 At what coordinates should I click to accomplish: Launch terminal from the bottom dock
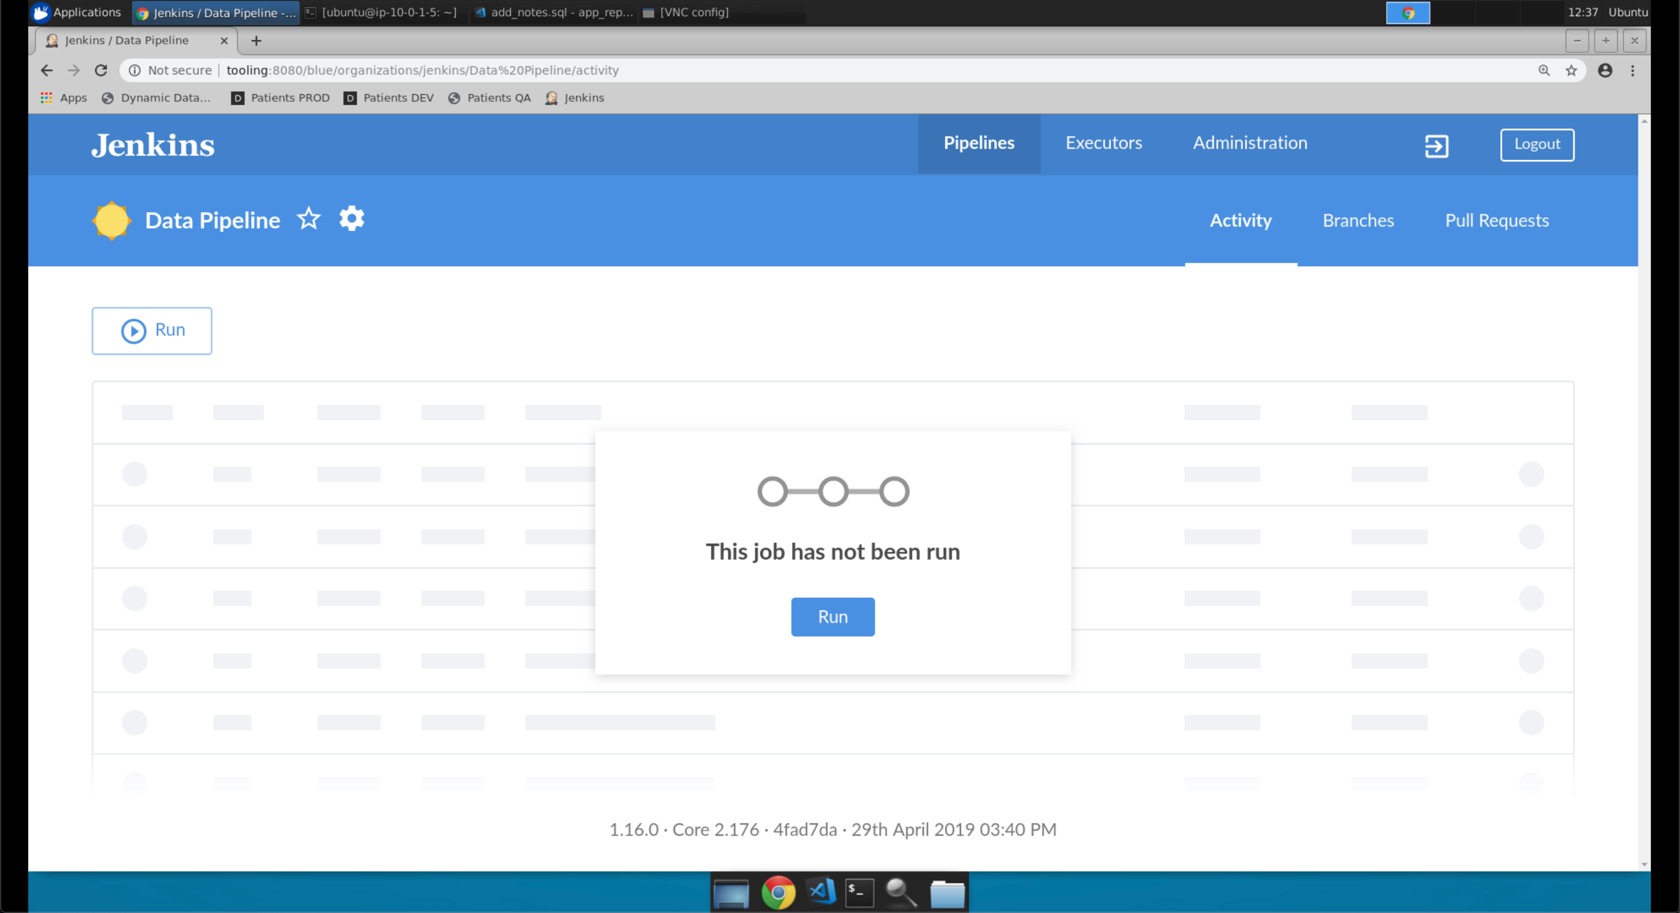coord(859,892)
